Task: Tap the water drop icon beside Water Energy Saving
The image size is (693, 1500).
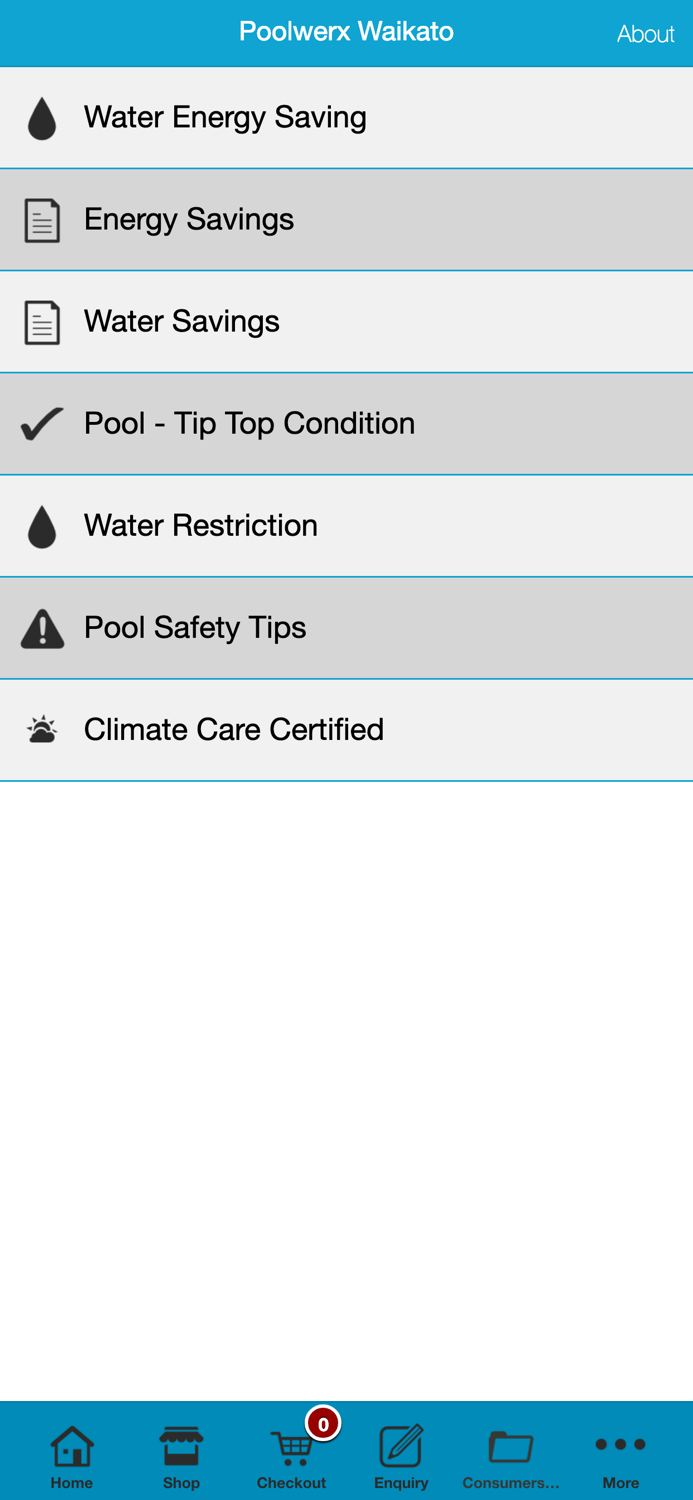Action: [42, 117]
